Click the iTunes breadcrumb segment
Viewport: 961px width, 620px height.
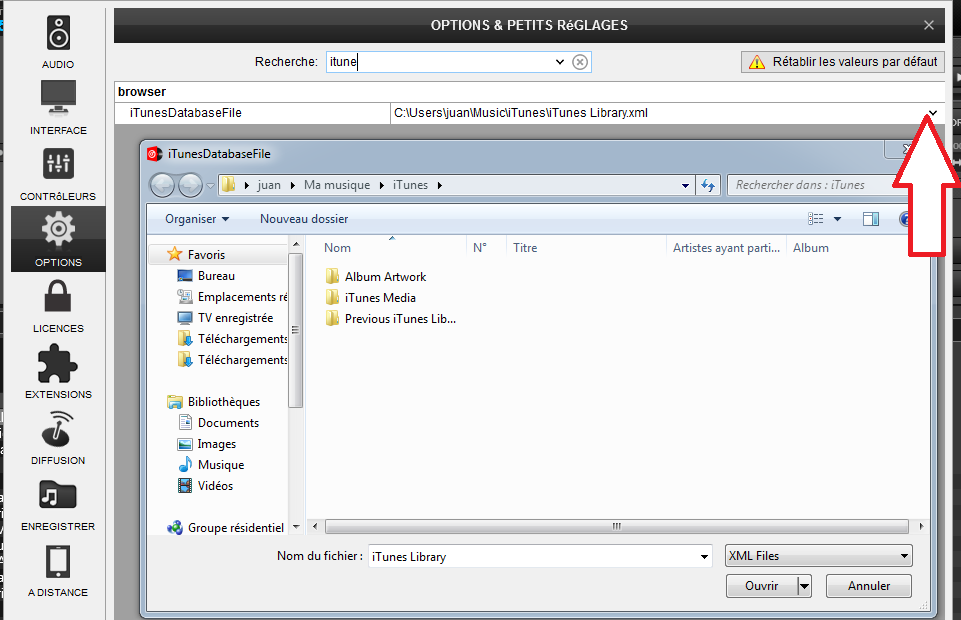(411, 185)
